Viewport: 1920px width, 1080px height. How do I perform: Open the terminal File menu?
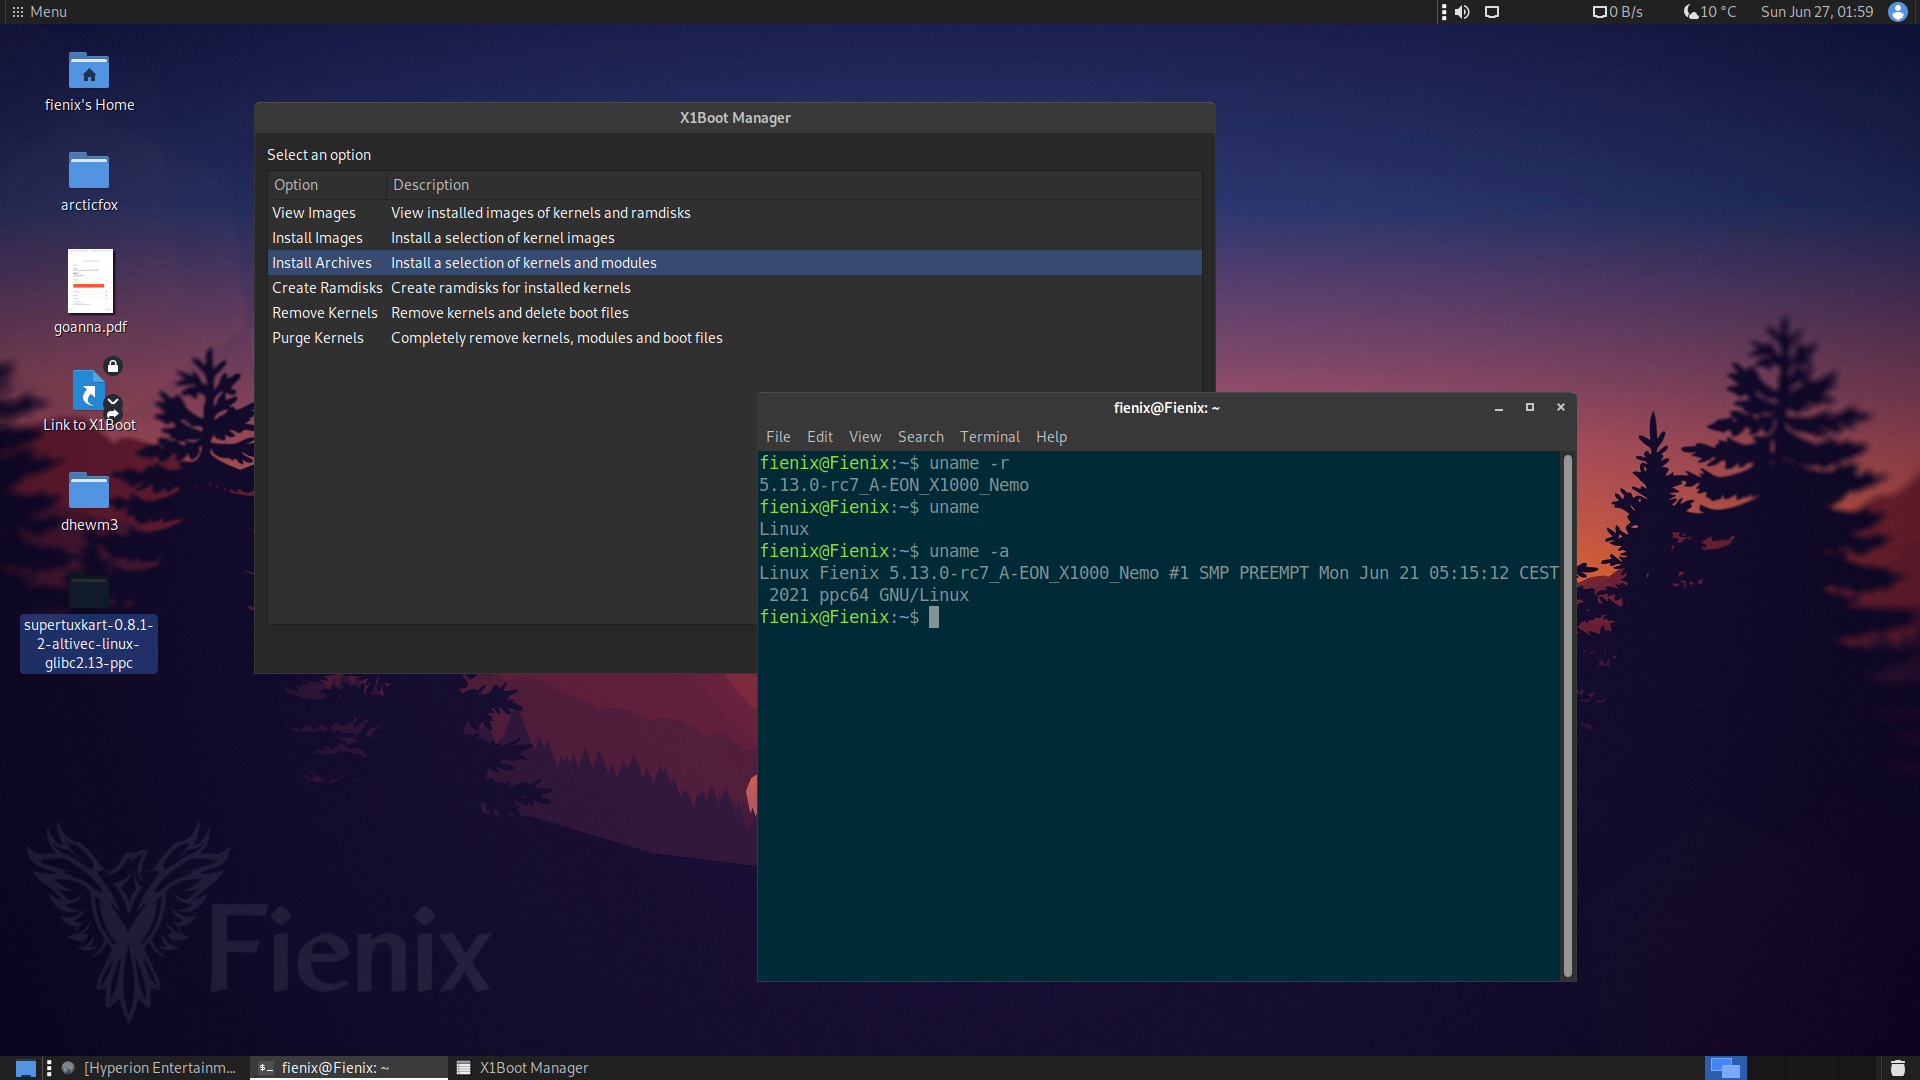tap(777, 437)
